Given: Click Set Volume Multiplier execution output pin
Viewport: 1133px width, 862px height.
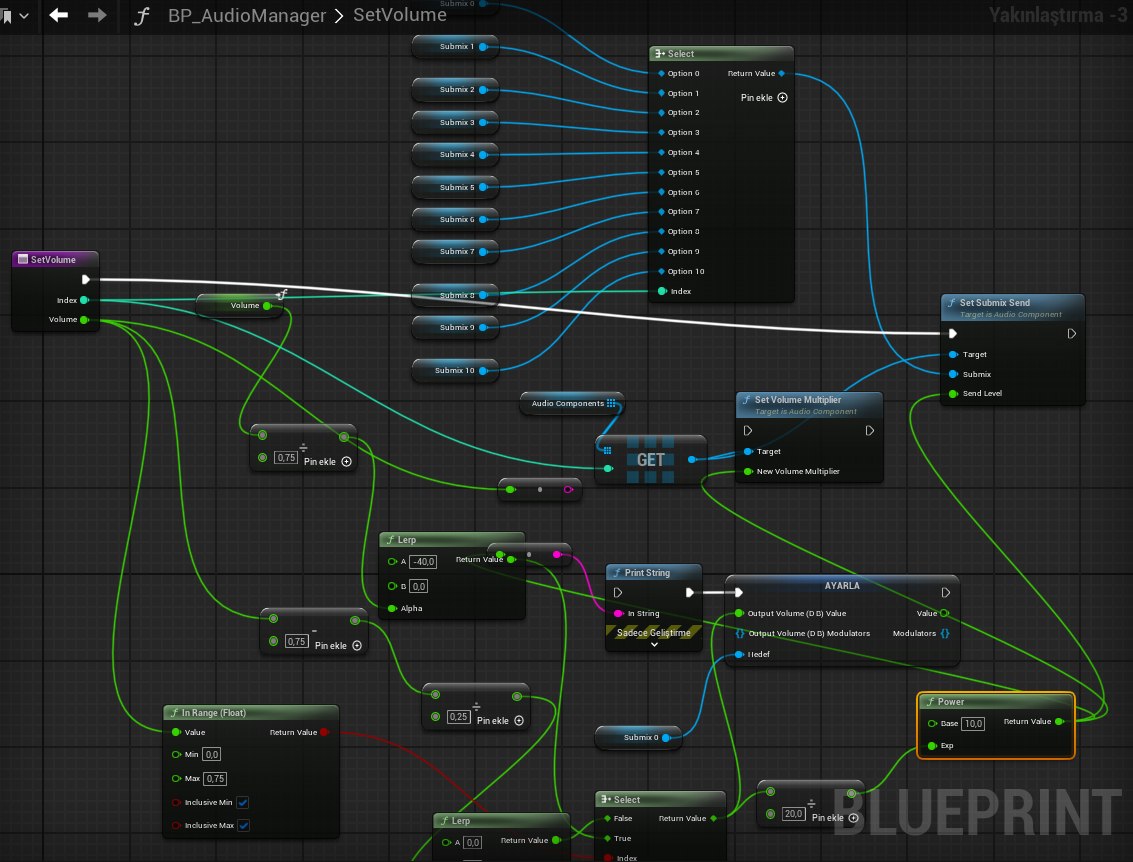Looking at the screenshot, I should [870, 431].
